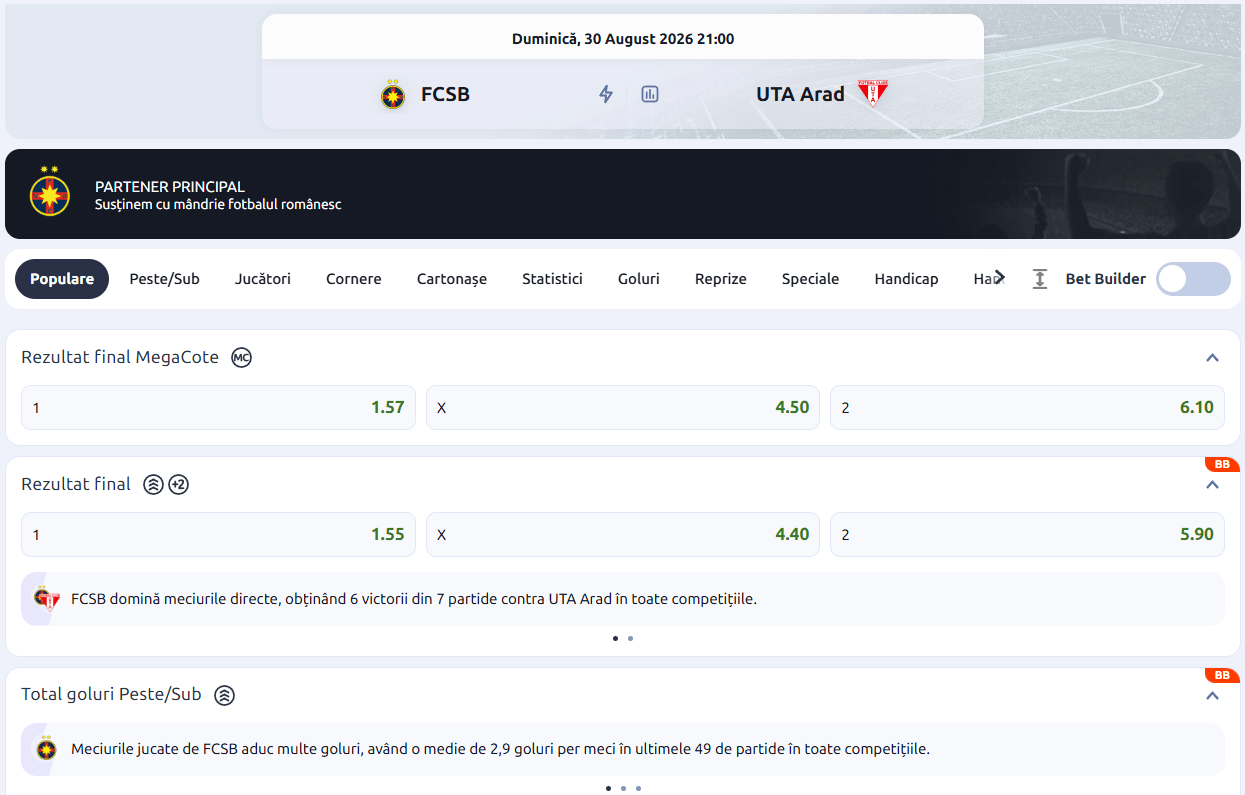The image size is (1245, 795).
Task: Click the Rezultat final MegaCote title
Action: click(x=120, y=357)
